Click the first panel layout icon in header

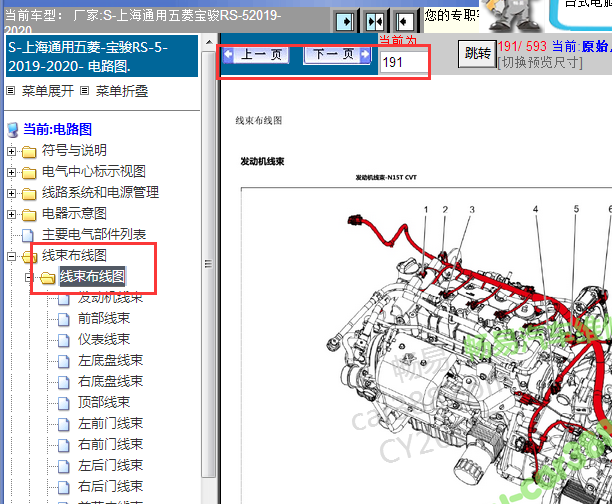pos(343,21)
